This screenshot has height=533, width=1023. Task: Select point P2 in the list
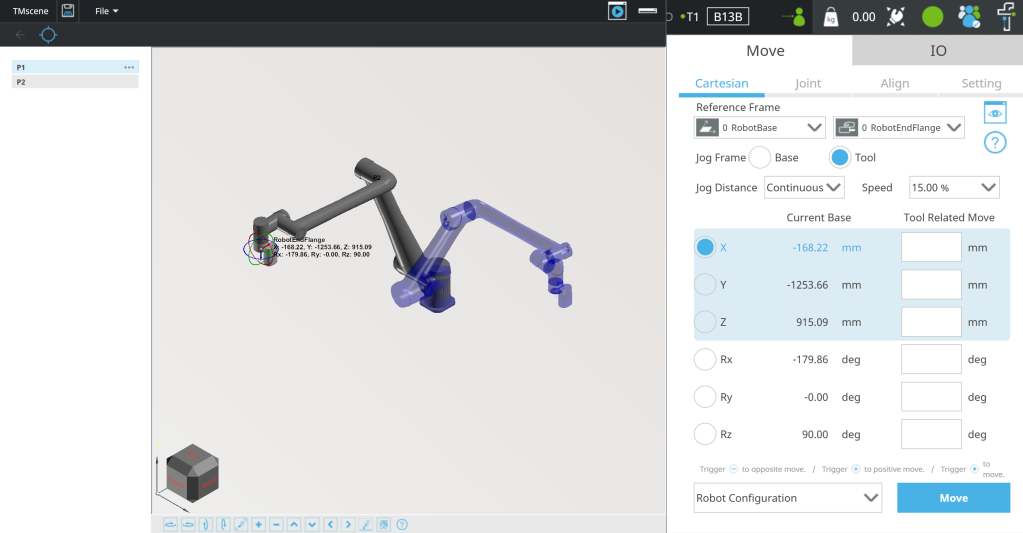(x=75, y=82)
